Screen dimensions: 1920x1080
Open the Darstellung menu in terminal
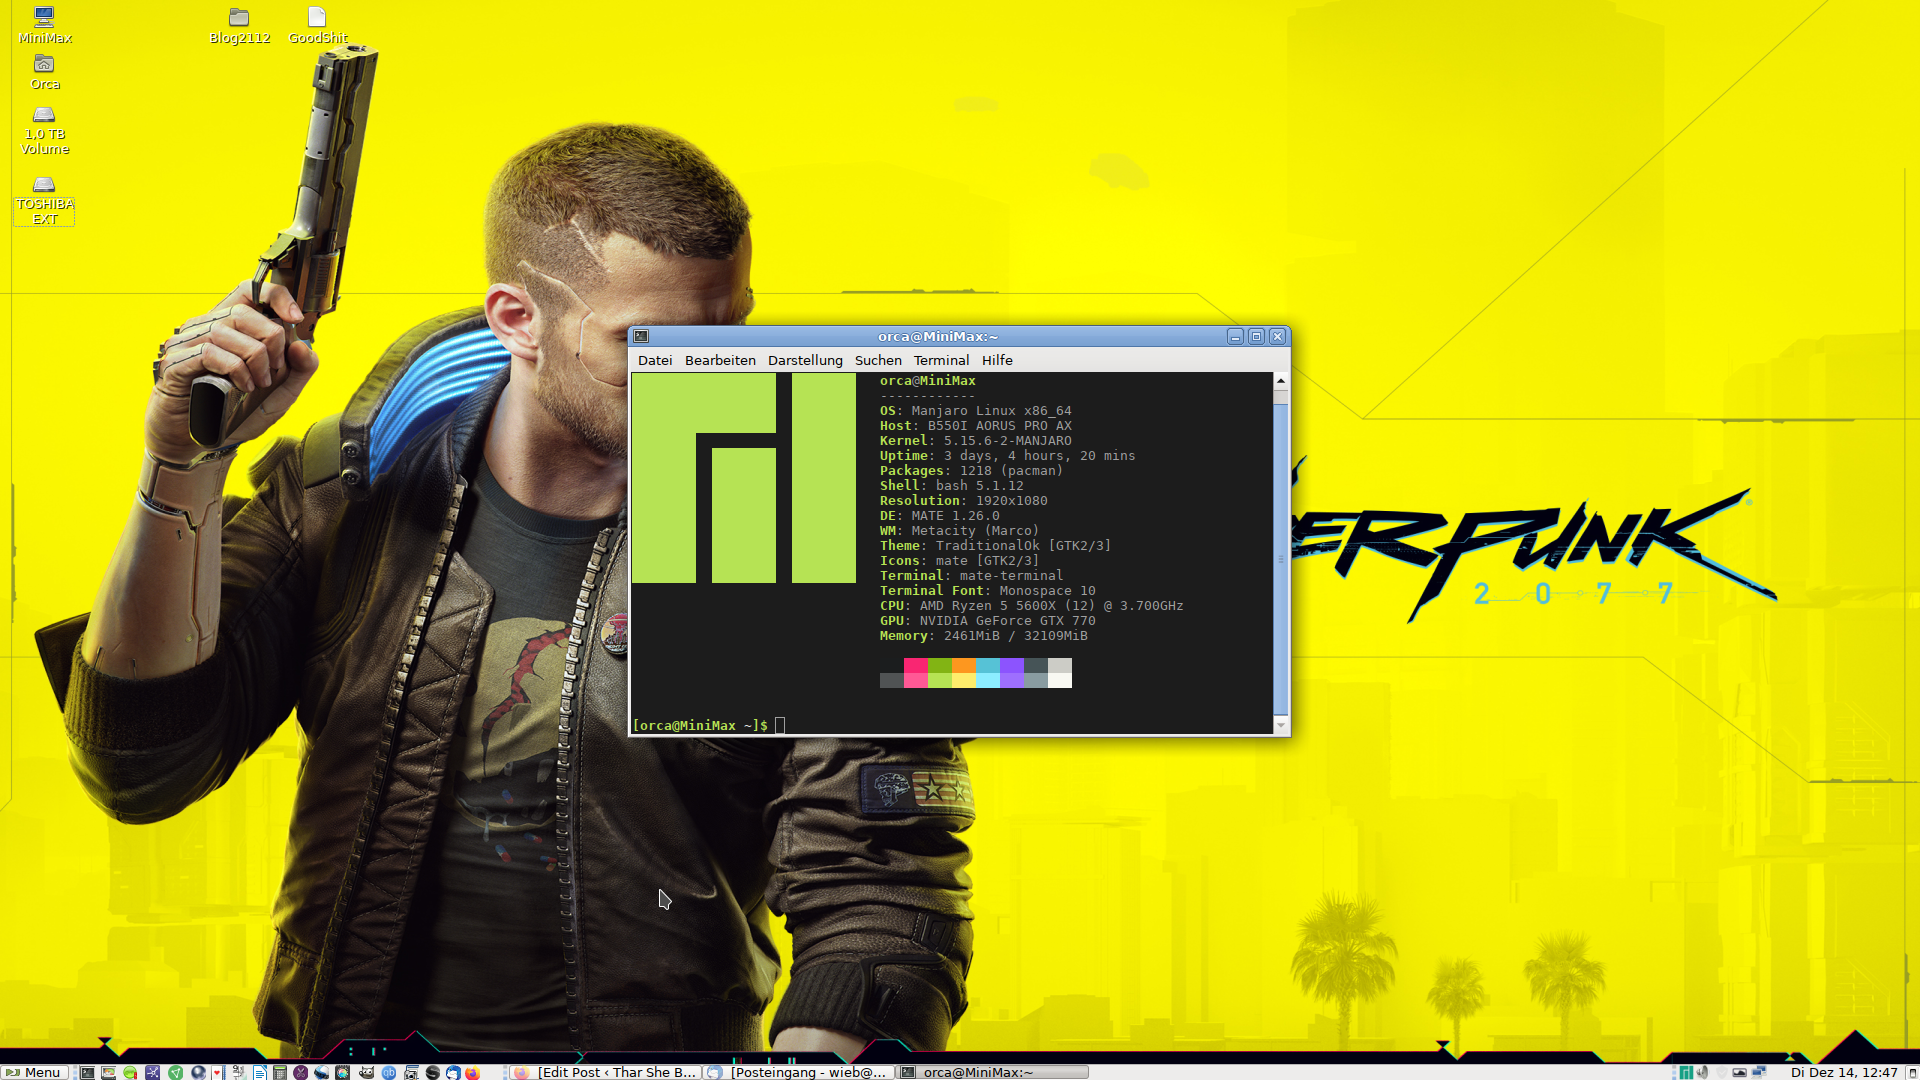(805, 360)
